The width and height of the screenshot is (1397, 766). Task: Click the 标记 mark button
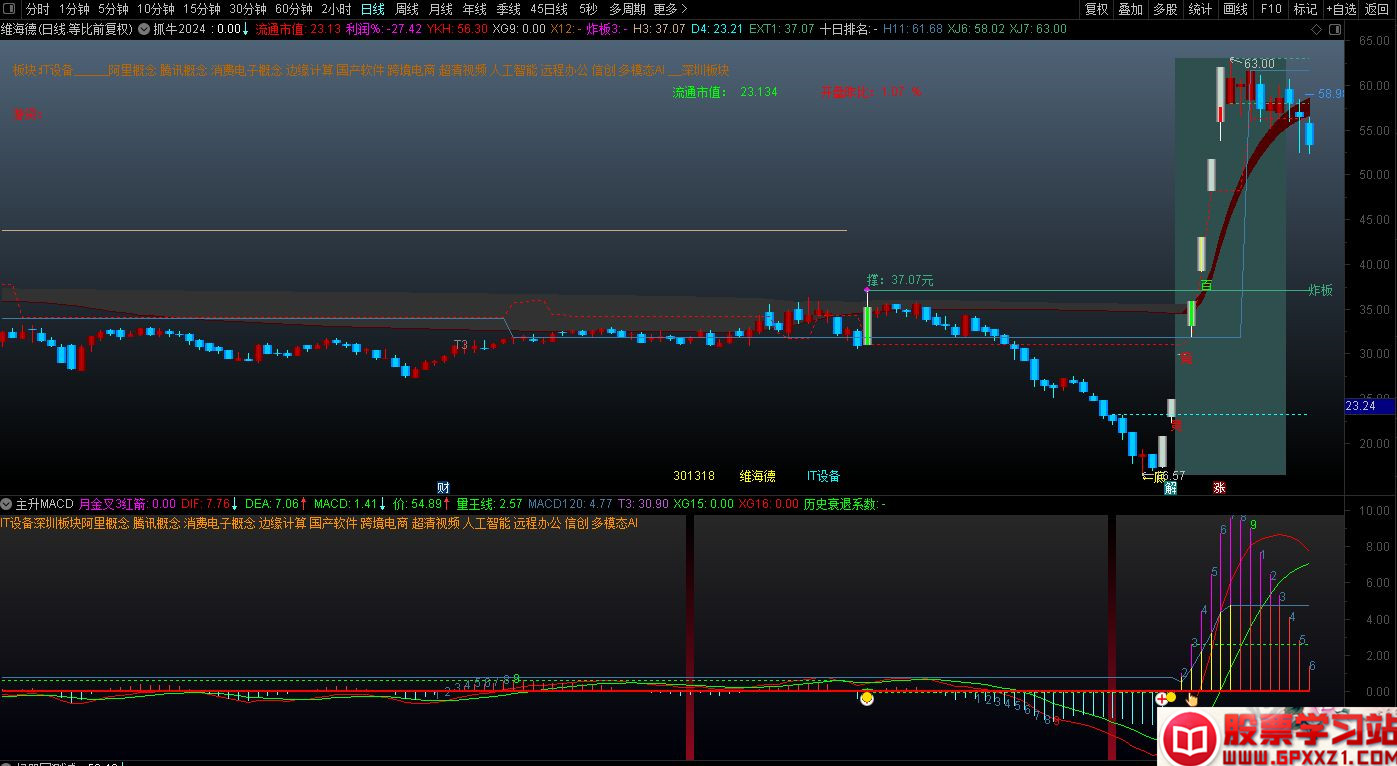point(1305,9)
